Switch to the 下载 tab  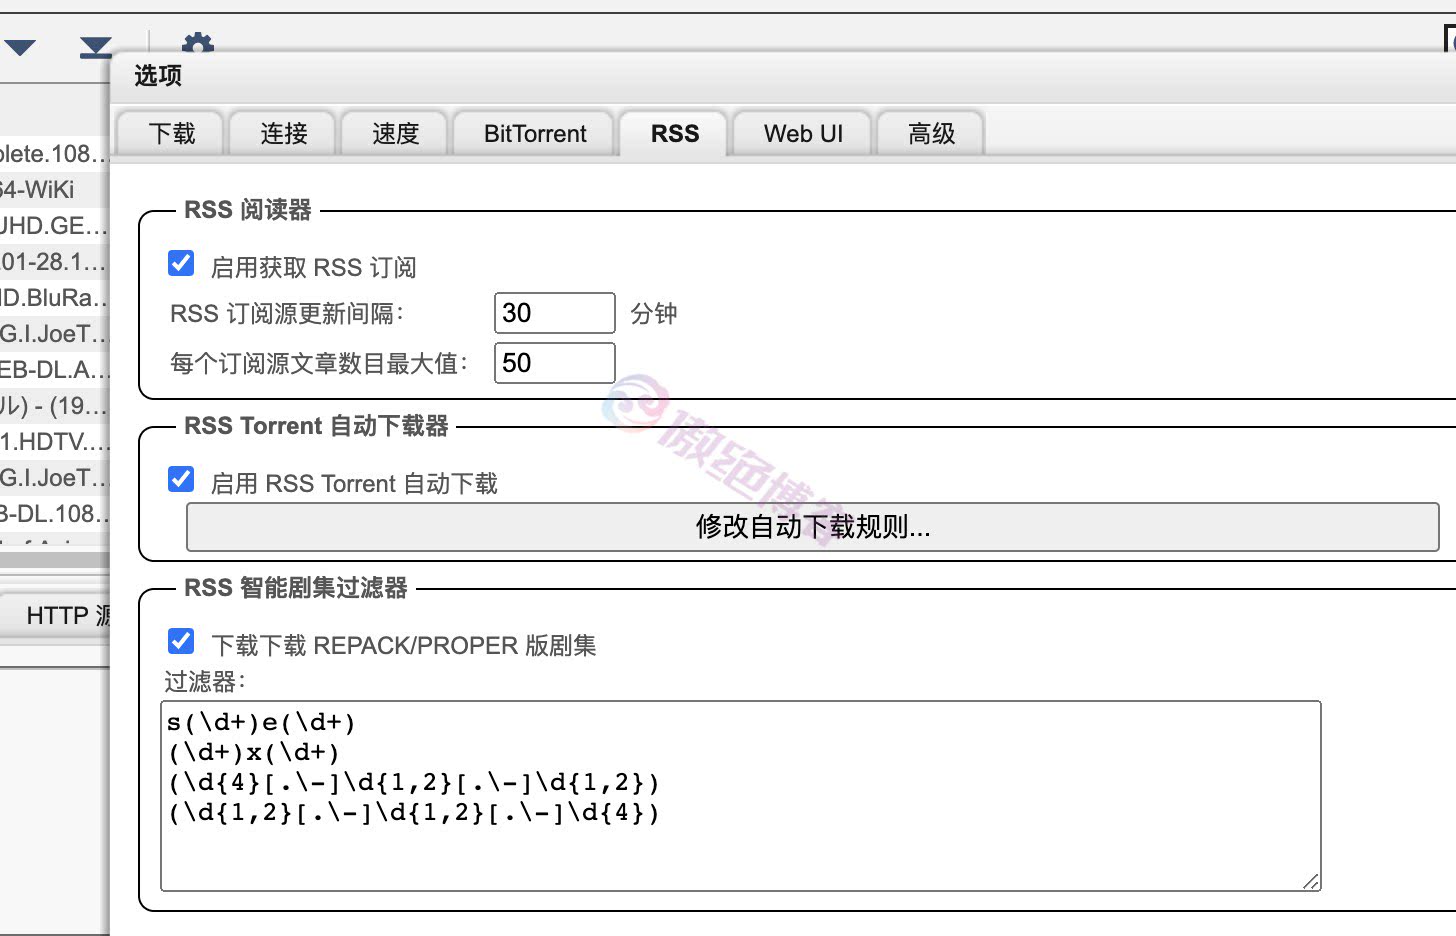click(168, 133)
